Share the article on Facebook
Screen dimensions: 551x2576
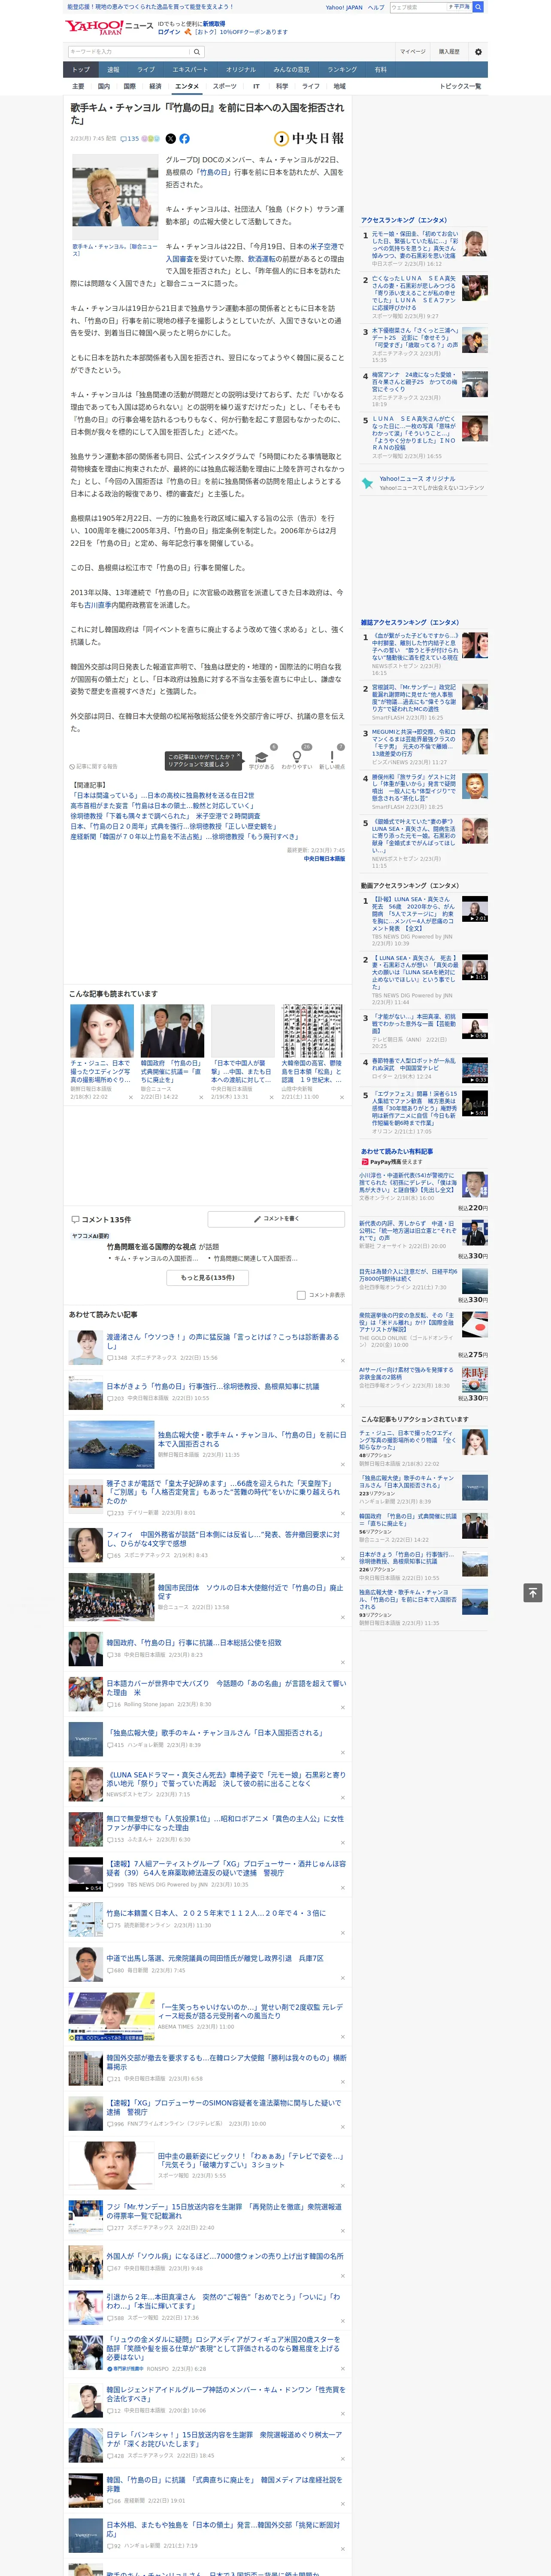(x=184, y=139)
